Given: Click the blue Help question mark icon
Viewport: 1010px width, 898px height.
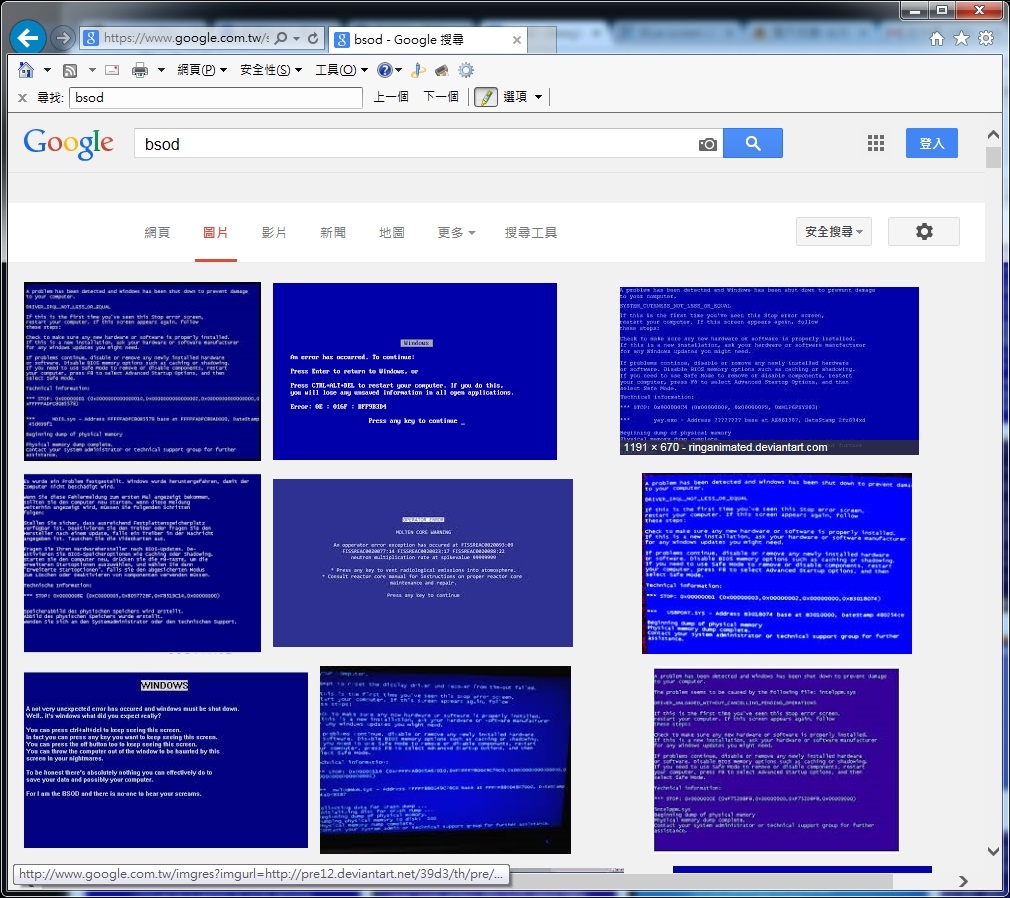Looking at the screenshot, I should pyautogui.click(x=385, y=70).
